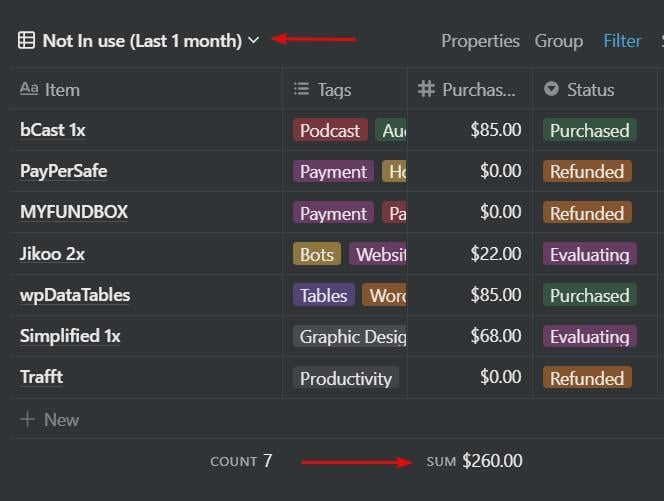Viewport: 664px width, 501px height.
Task: Open the Properties menu
Action: 480,41
